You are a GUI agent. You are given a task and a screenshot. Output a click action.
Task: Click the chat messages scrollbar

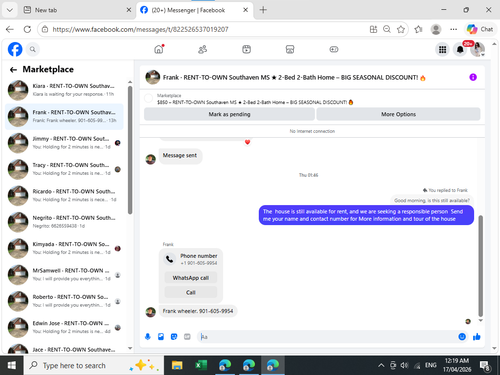tap(480, 266)
